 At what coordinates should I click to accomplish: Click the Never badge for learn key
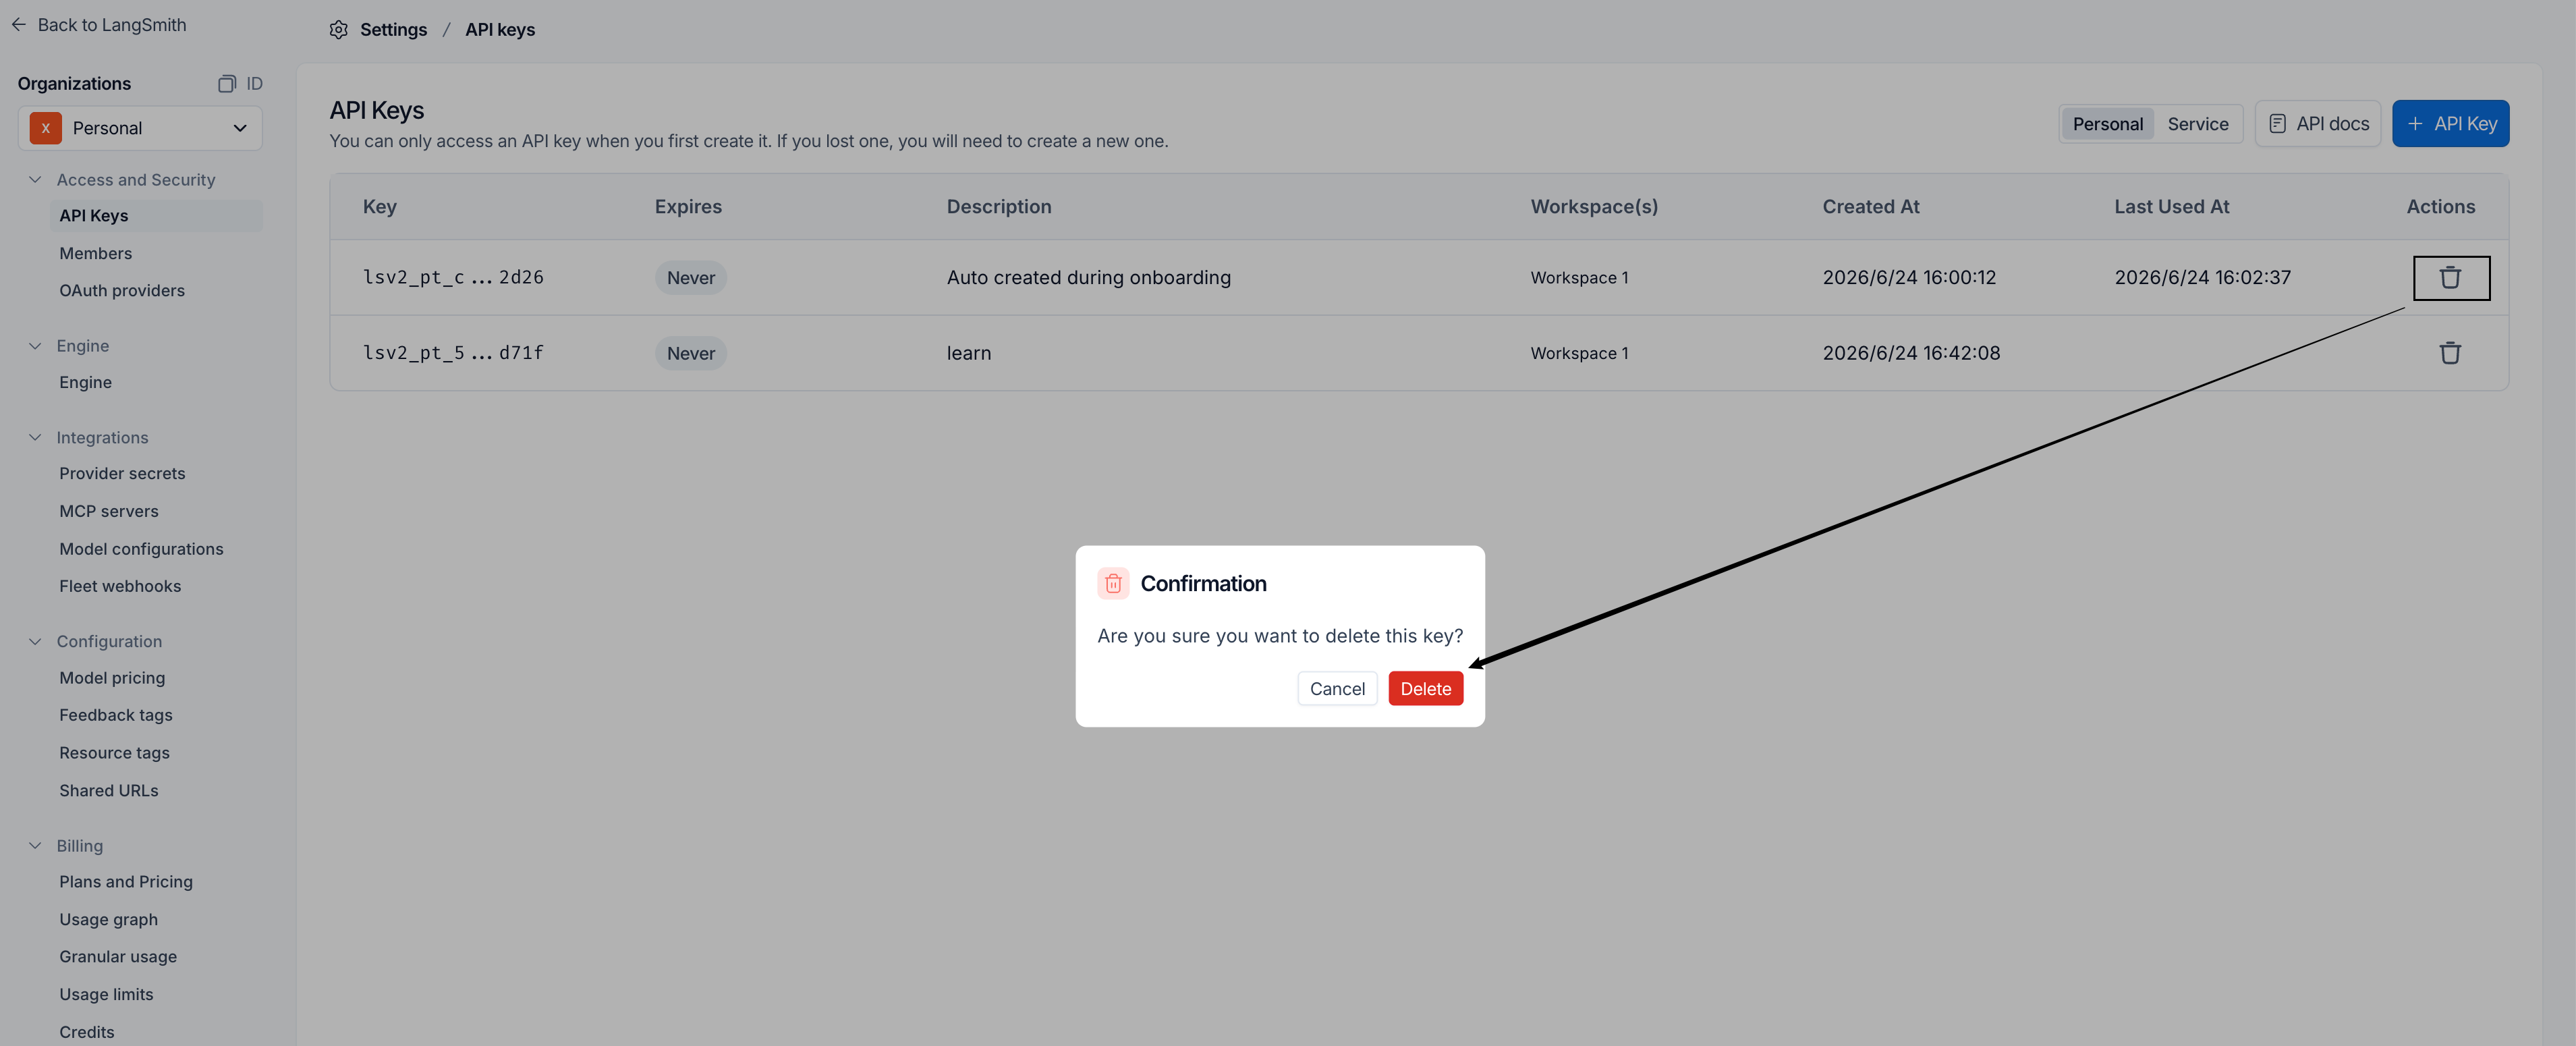point(691,354)
